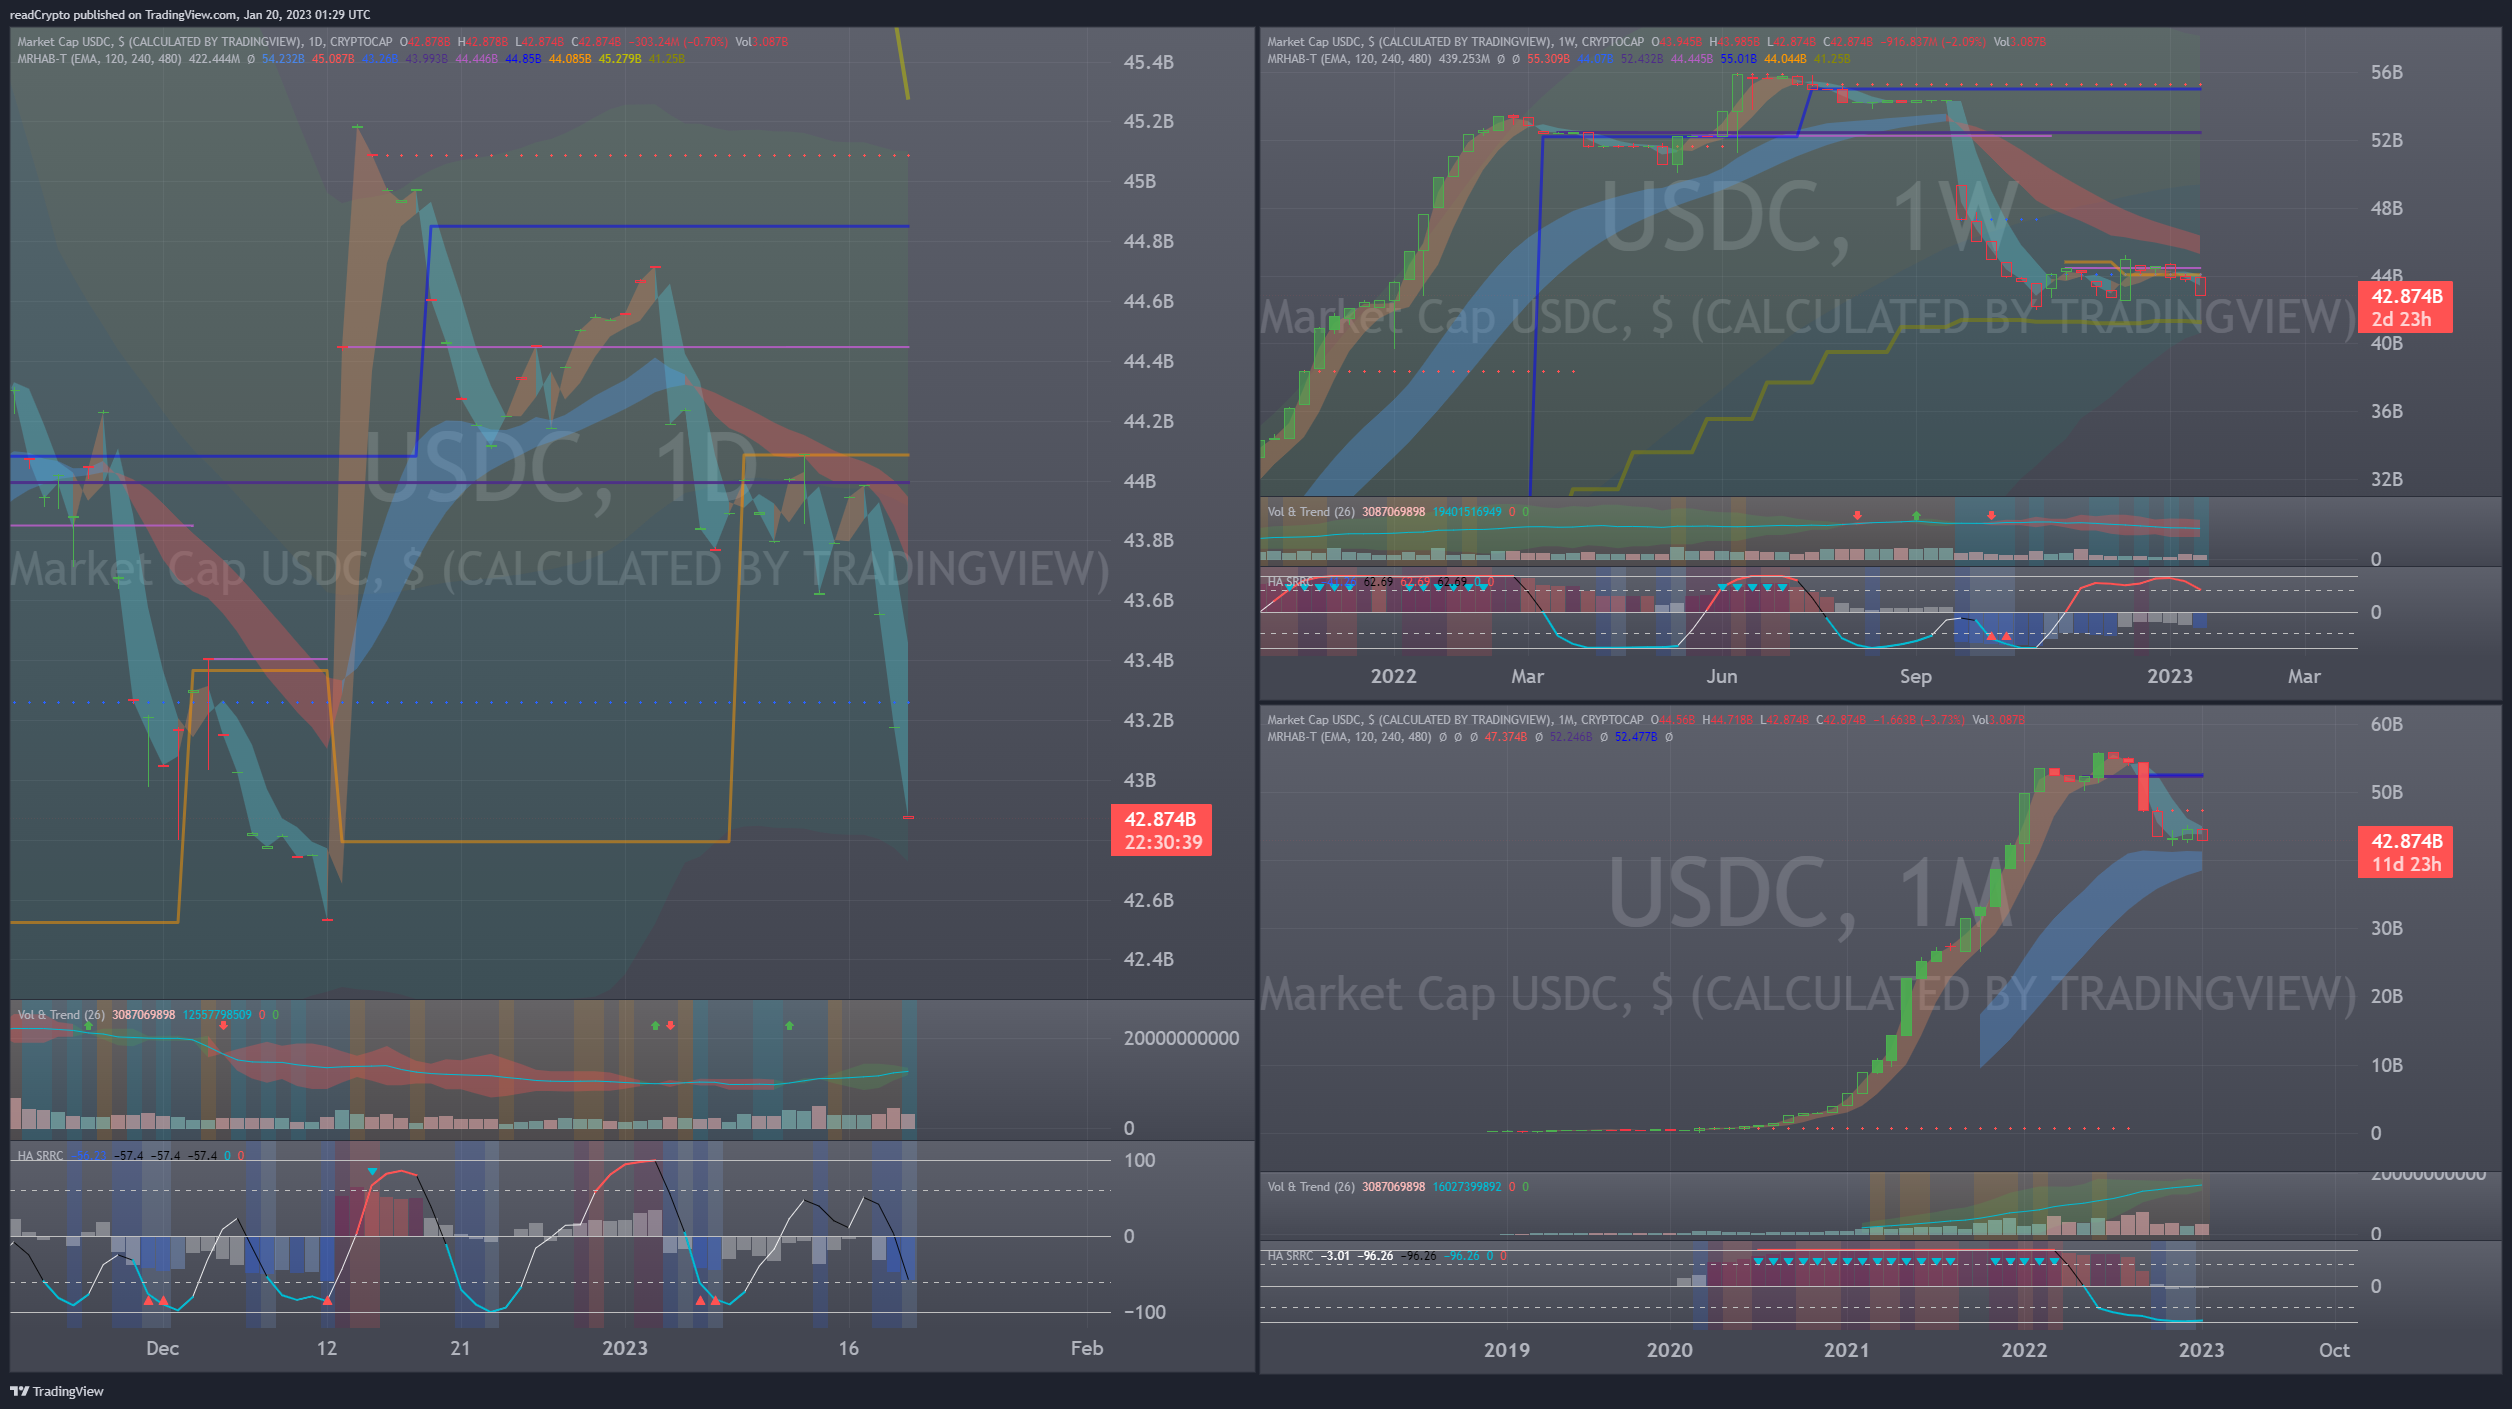2512x1409 pixels.
Task: Click 19401516949 in 1W Vol & Trend legend
Action: [x=1467, y=512]
